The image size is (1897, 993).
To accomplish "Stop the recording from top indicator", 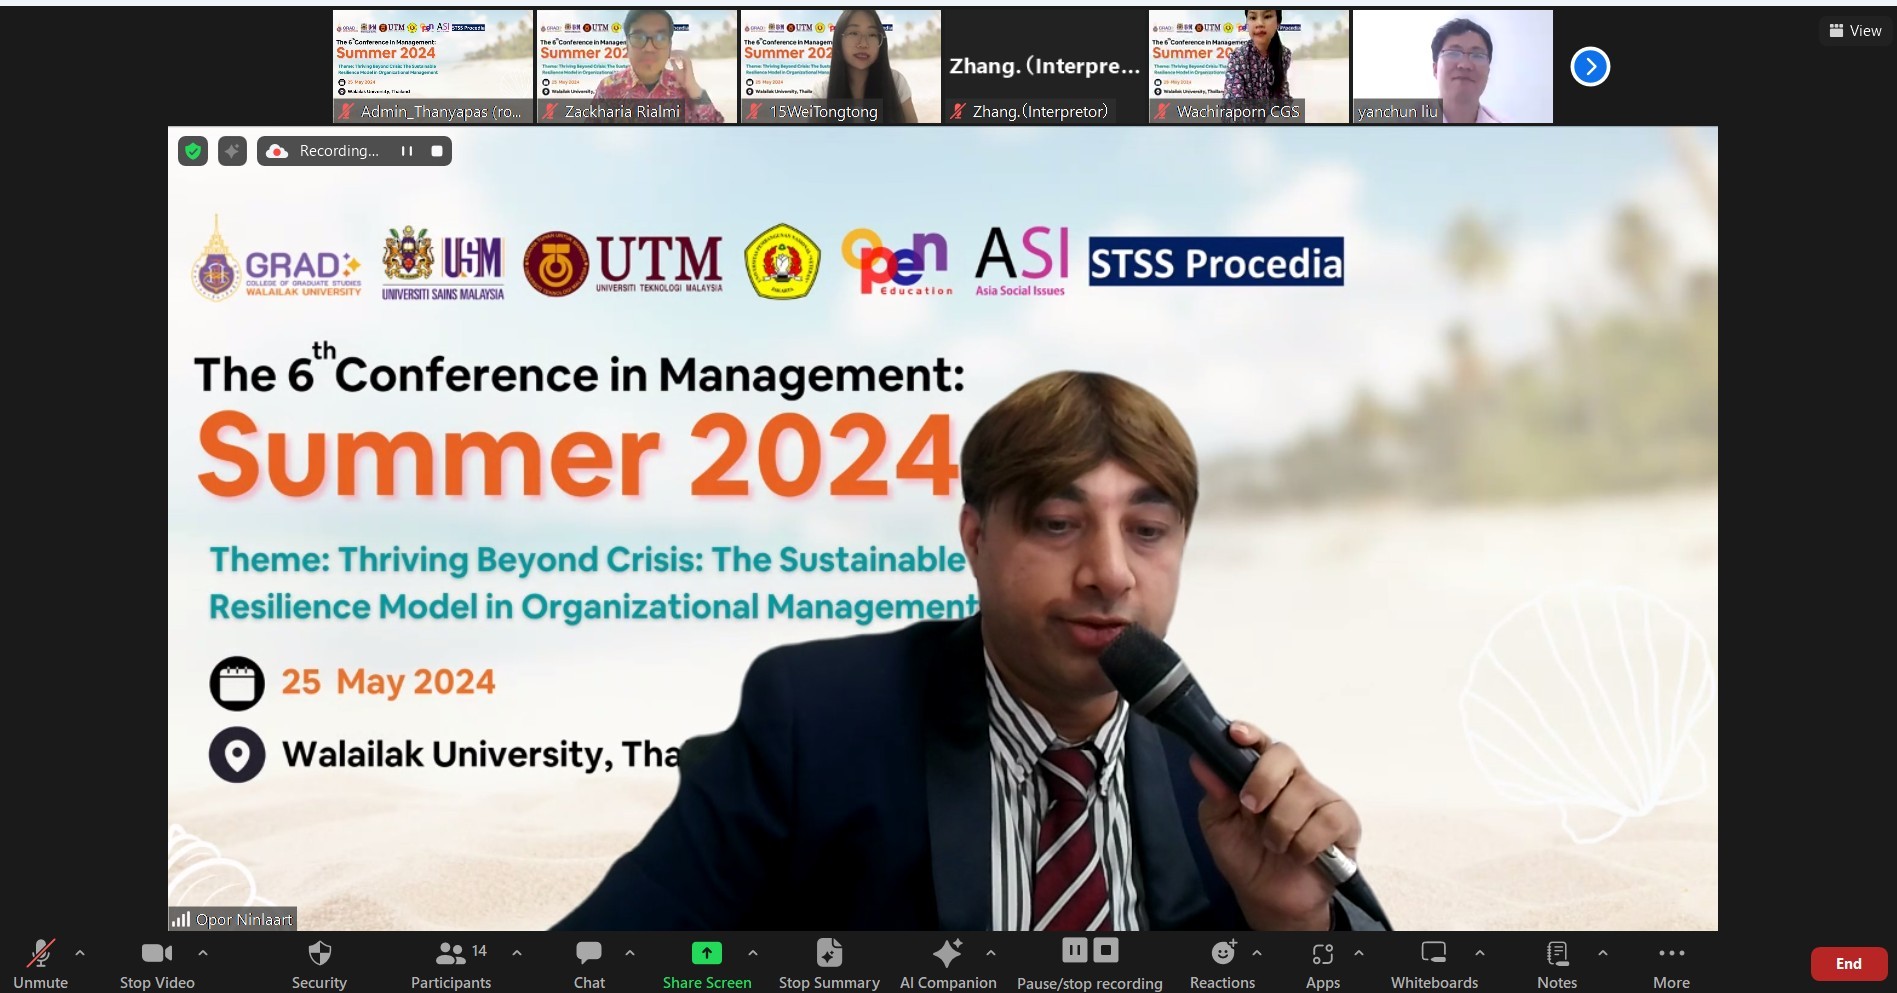I will coord(437,151).
